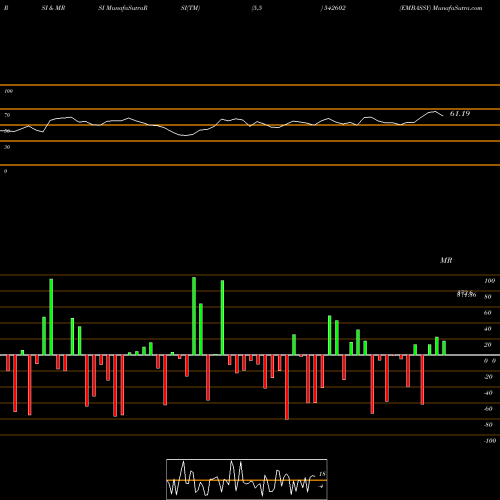Click the RSI axis label 30
This screenshot has width=500, height=500.
pyautogui.click(x=7, y=147)
